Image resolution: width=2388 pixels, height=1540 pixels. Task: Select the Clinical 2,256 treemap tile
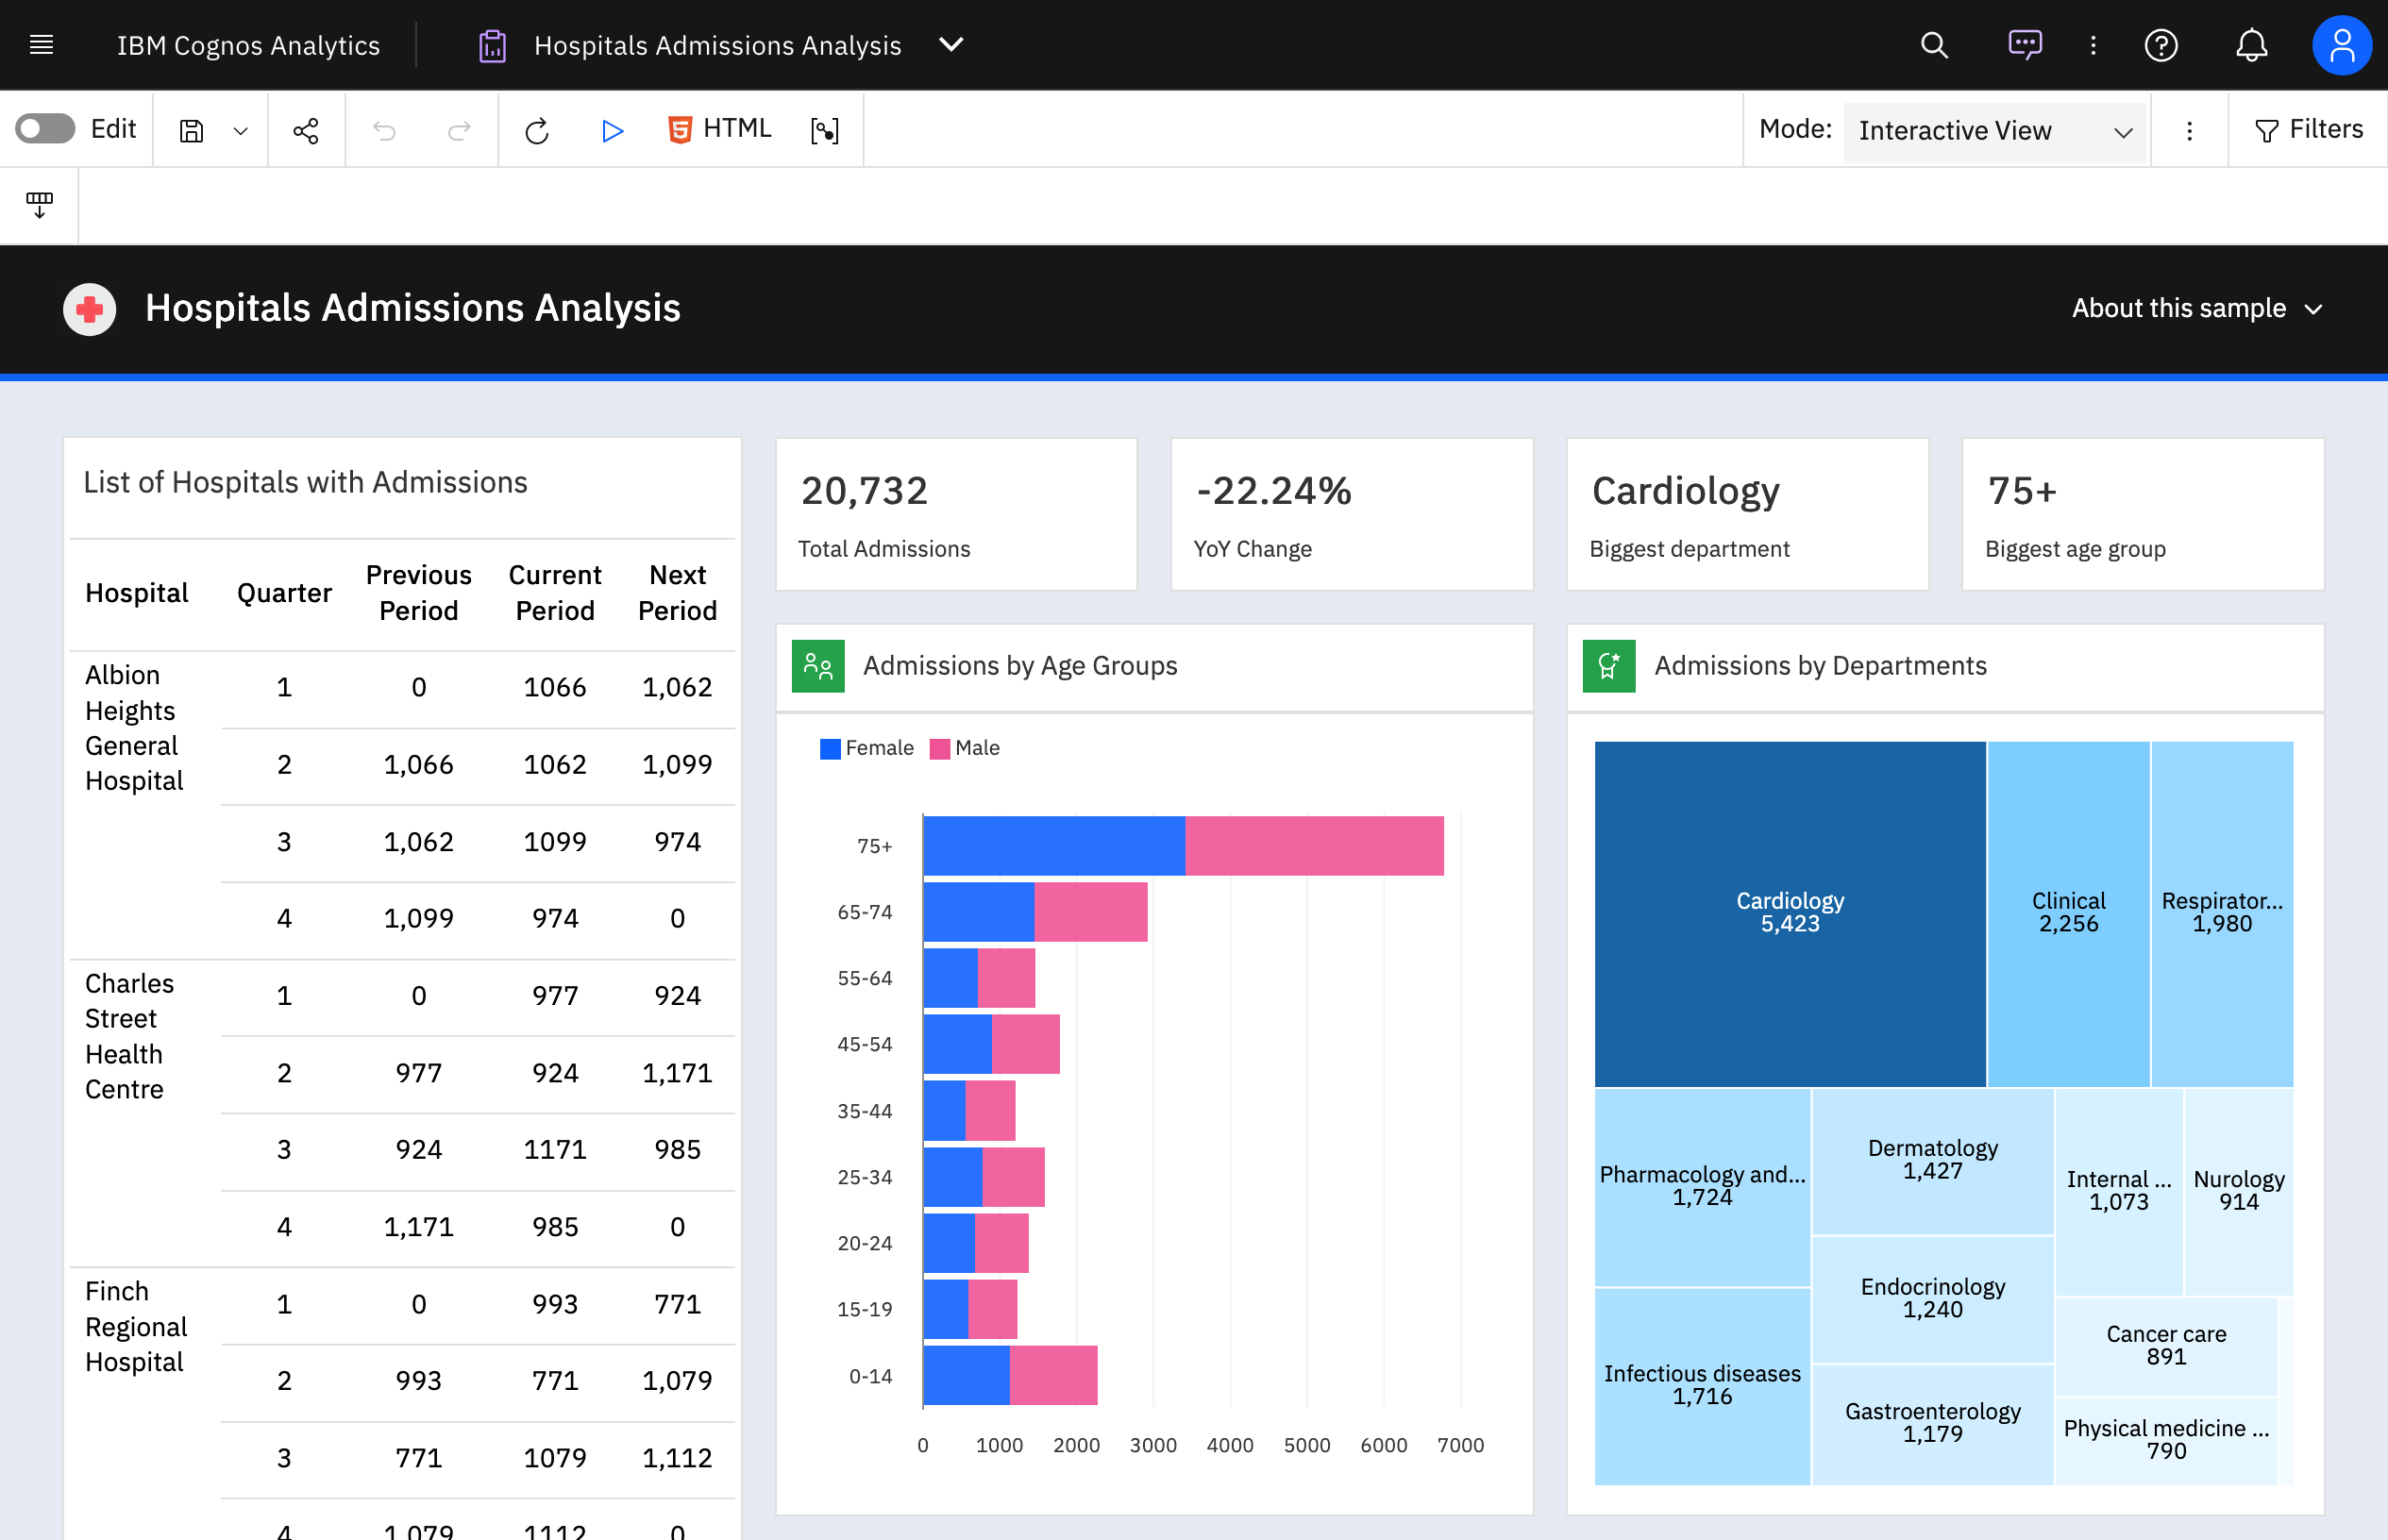2068,914
